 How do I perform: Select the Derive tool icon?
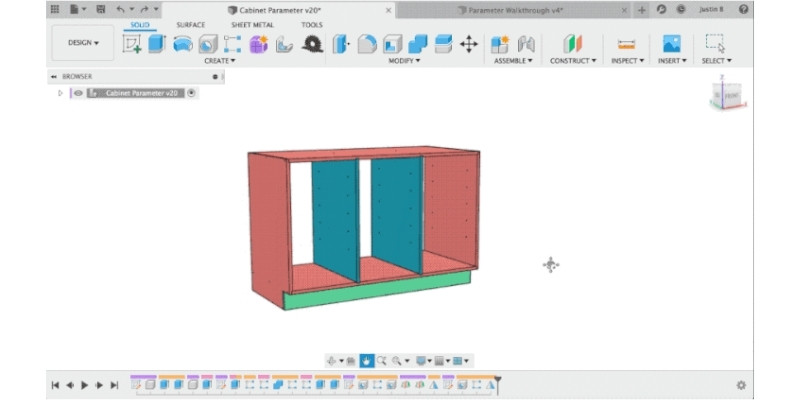(284, 44)
